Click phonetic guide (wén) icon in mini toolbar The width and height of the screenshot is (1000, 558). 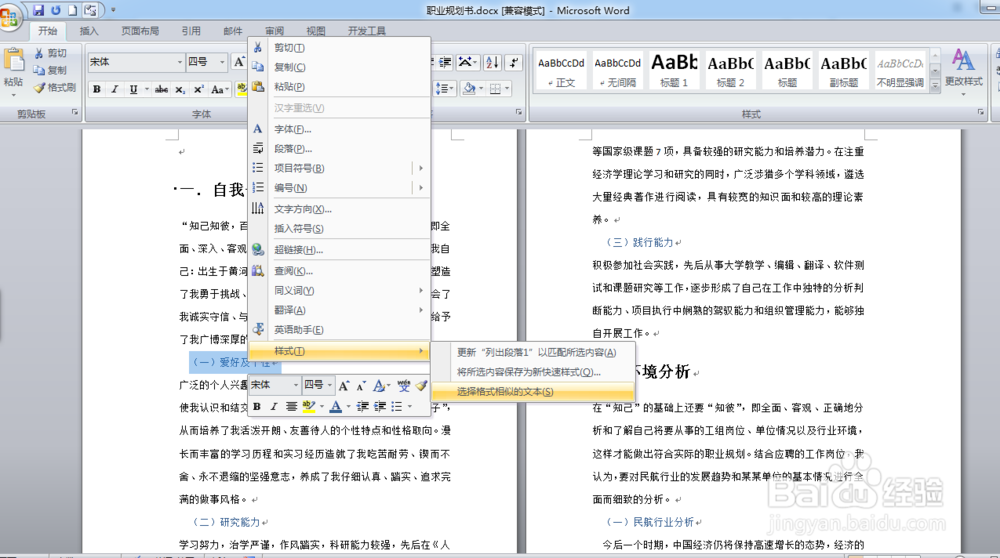click(404, 385)
